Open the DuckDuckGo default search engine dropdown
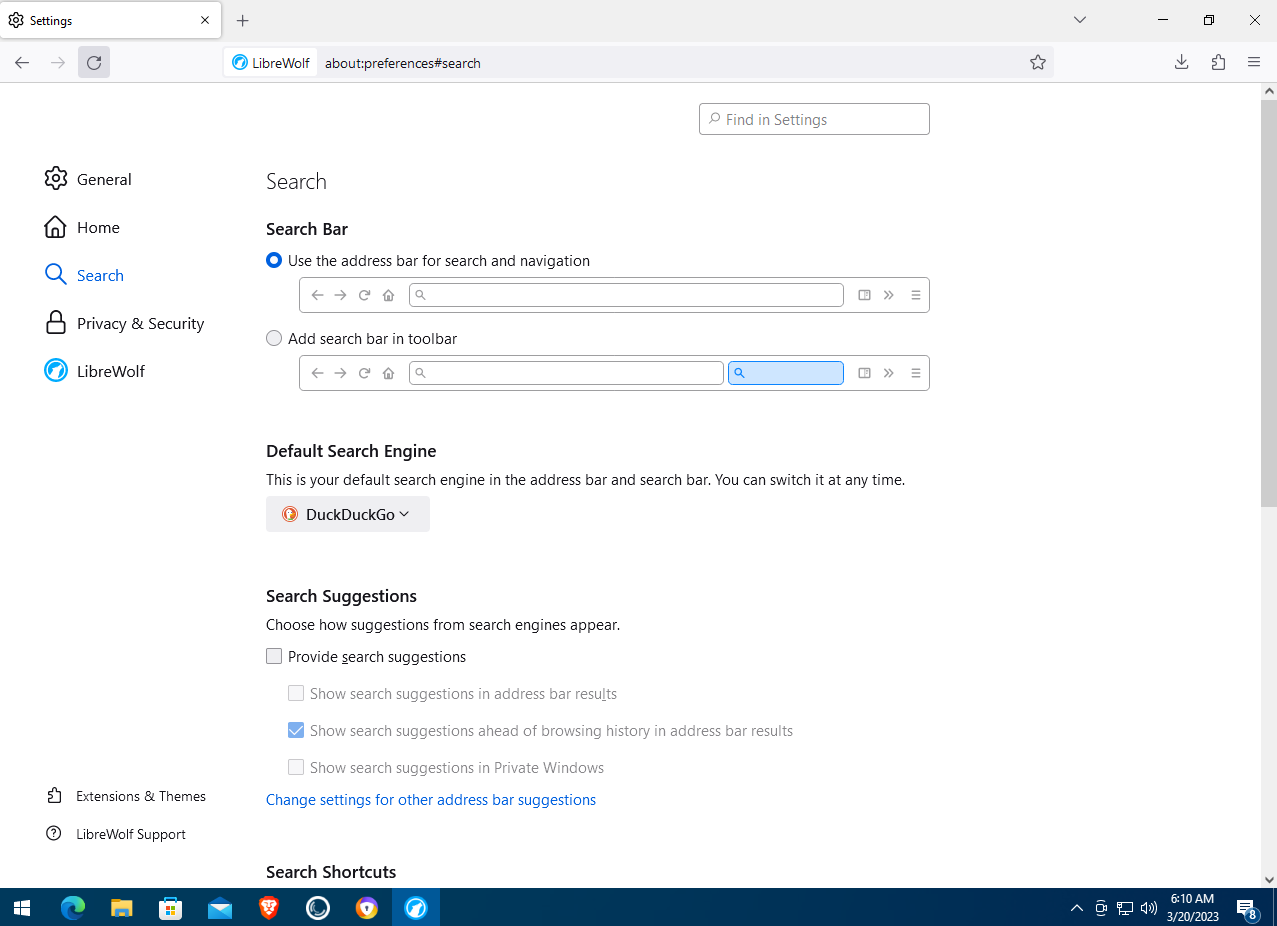This screenshot has height=926, width=1277. point(348,514)
